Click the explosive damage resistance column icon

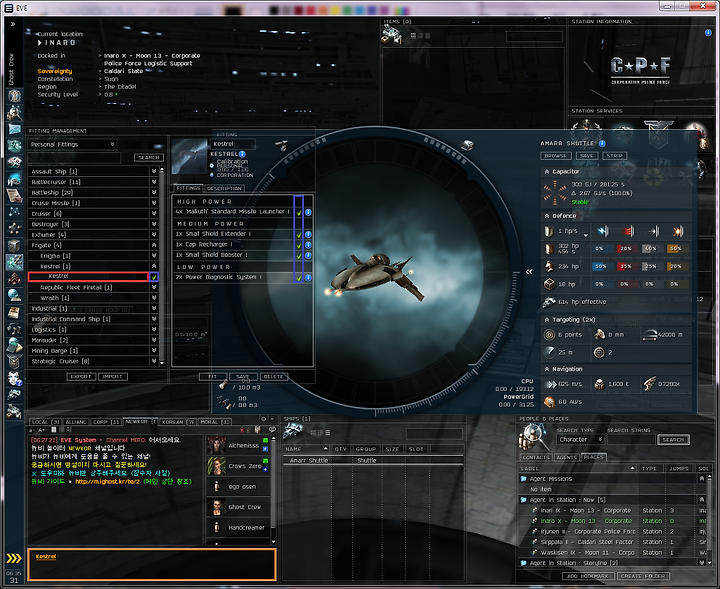[678, 231]
